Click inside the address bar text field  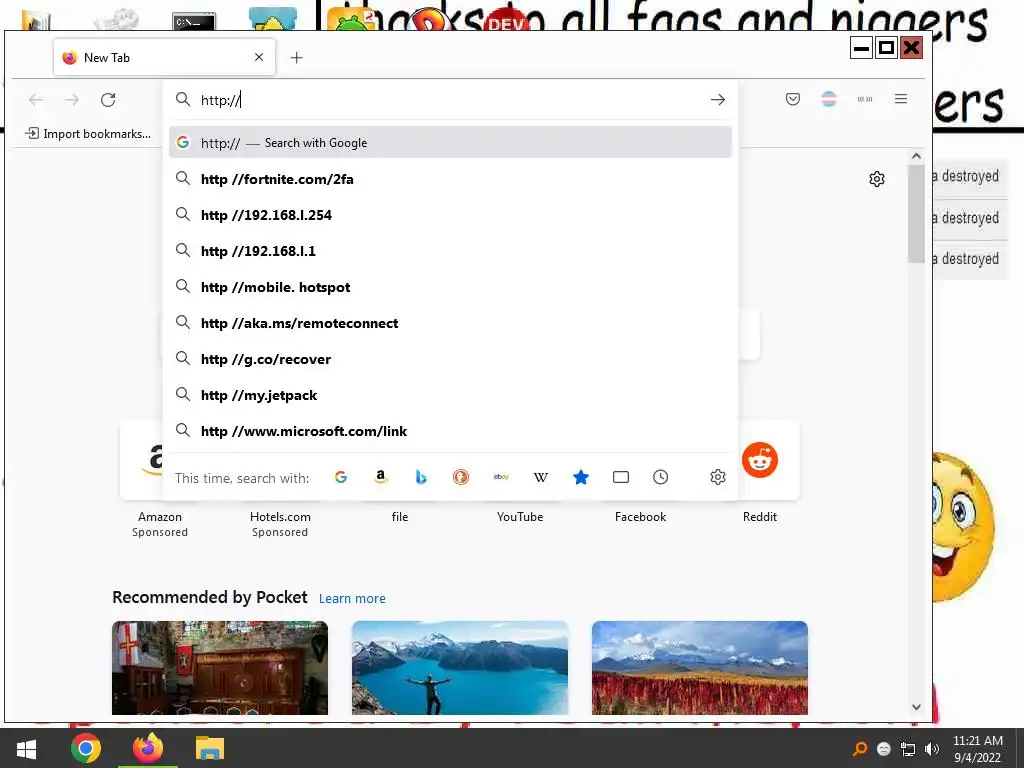pos(451,100)
